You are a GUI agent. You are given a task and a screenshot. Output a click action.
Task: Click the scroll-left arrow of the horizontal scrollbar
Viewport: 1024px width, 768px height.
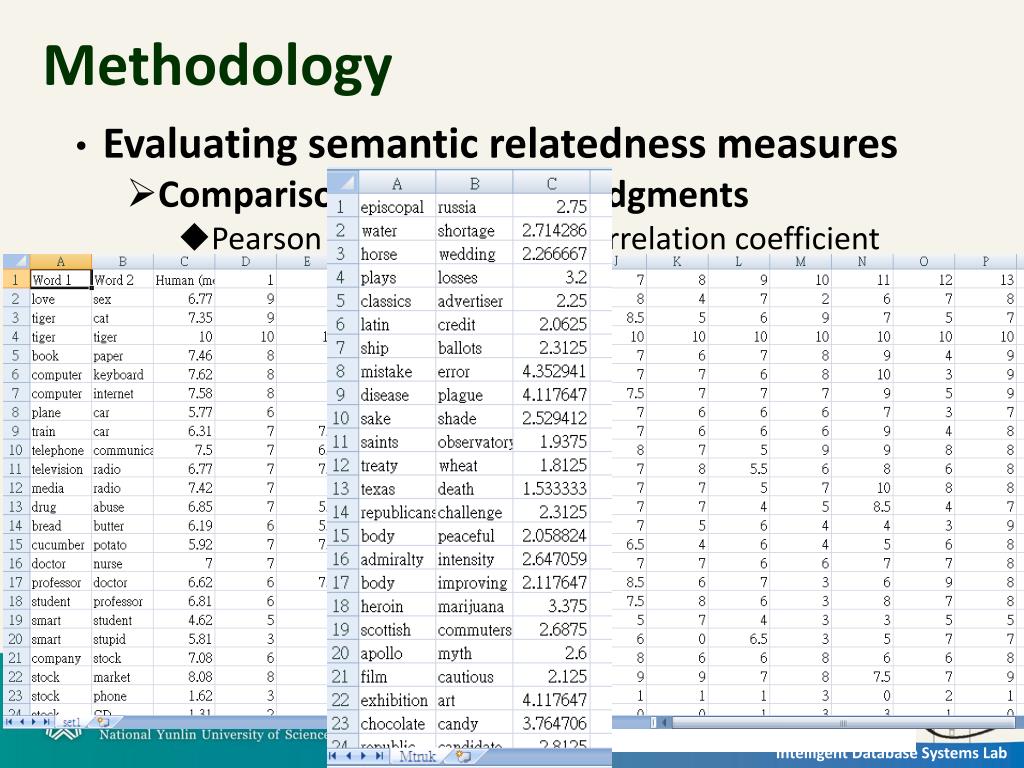coord(664,722)
